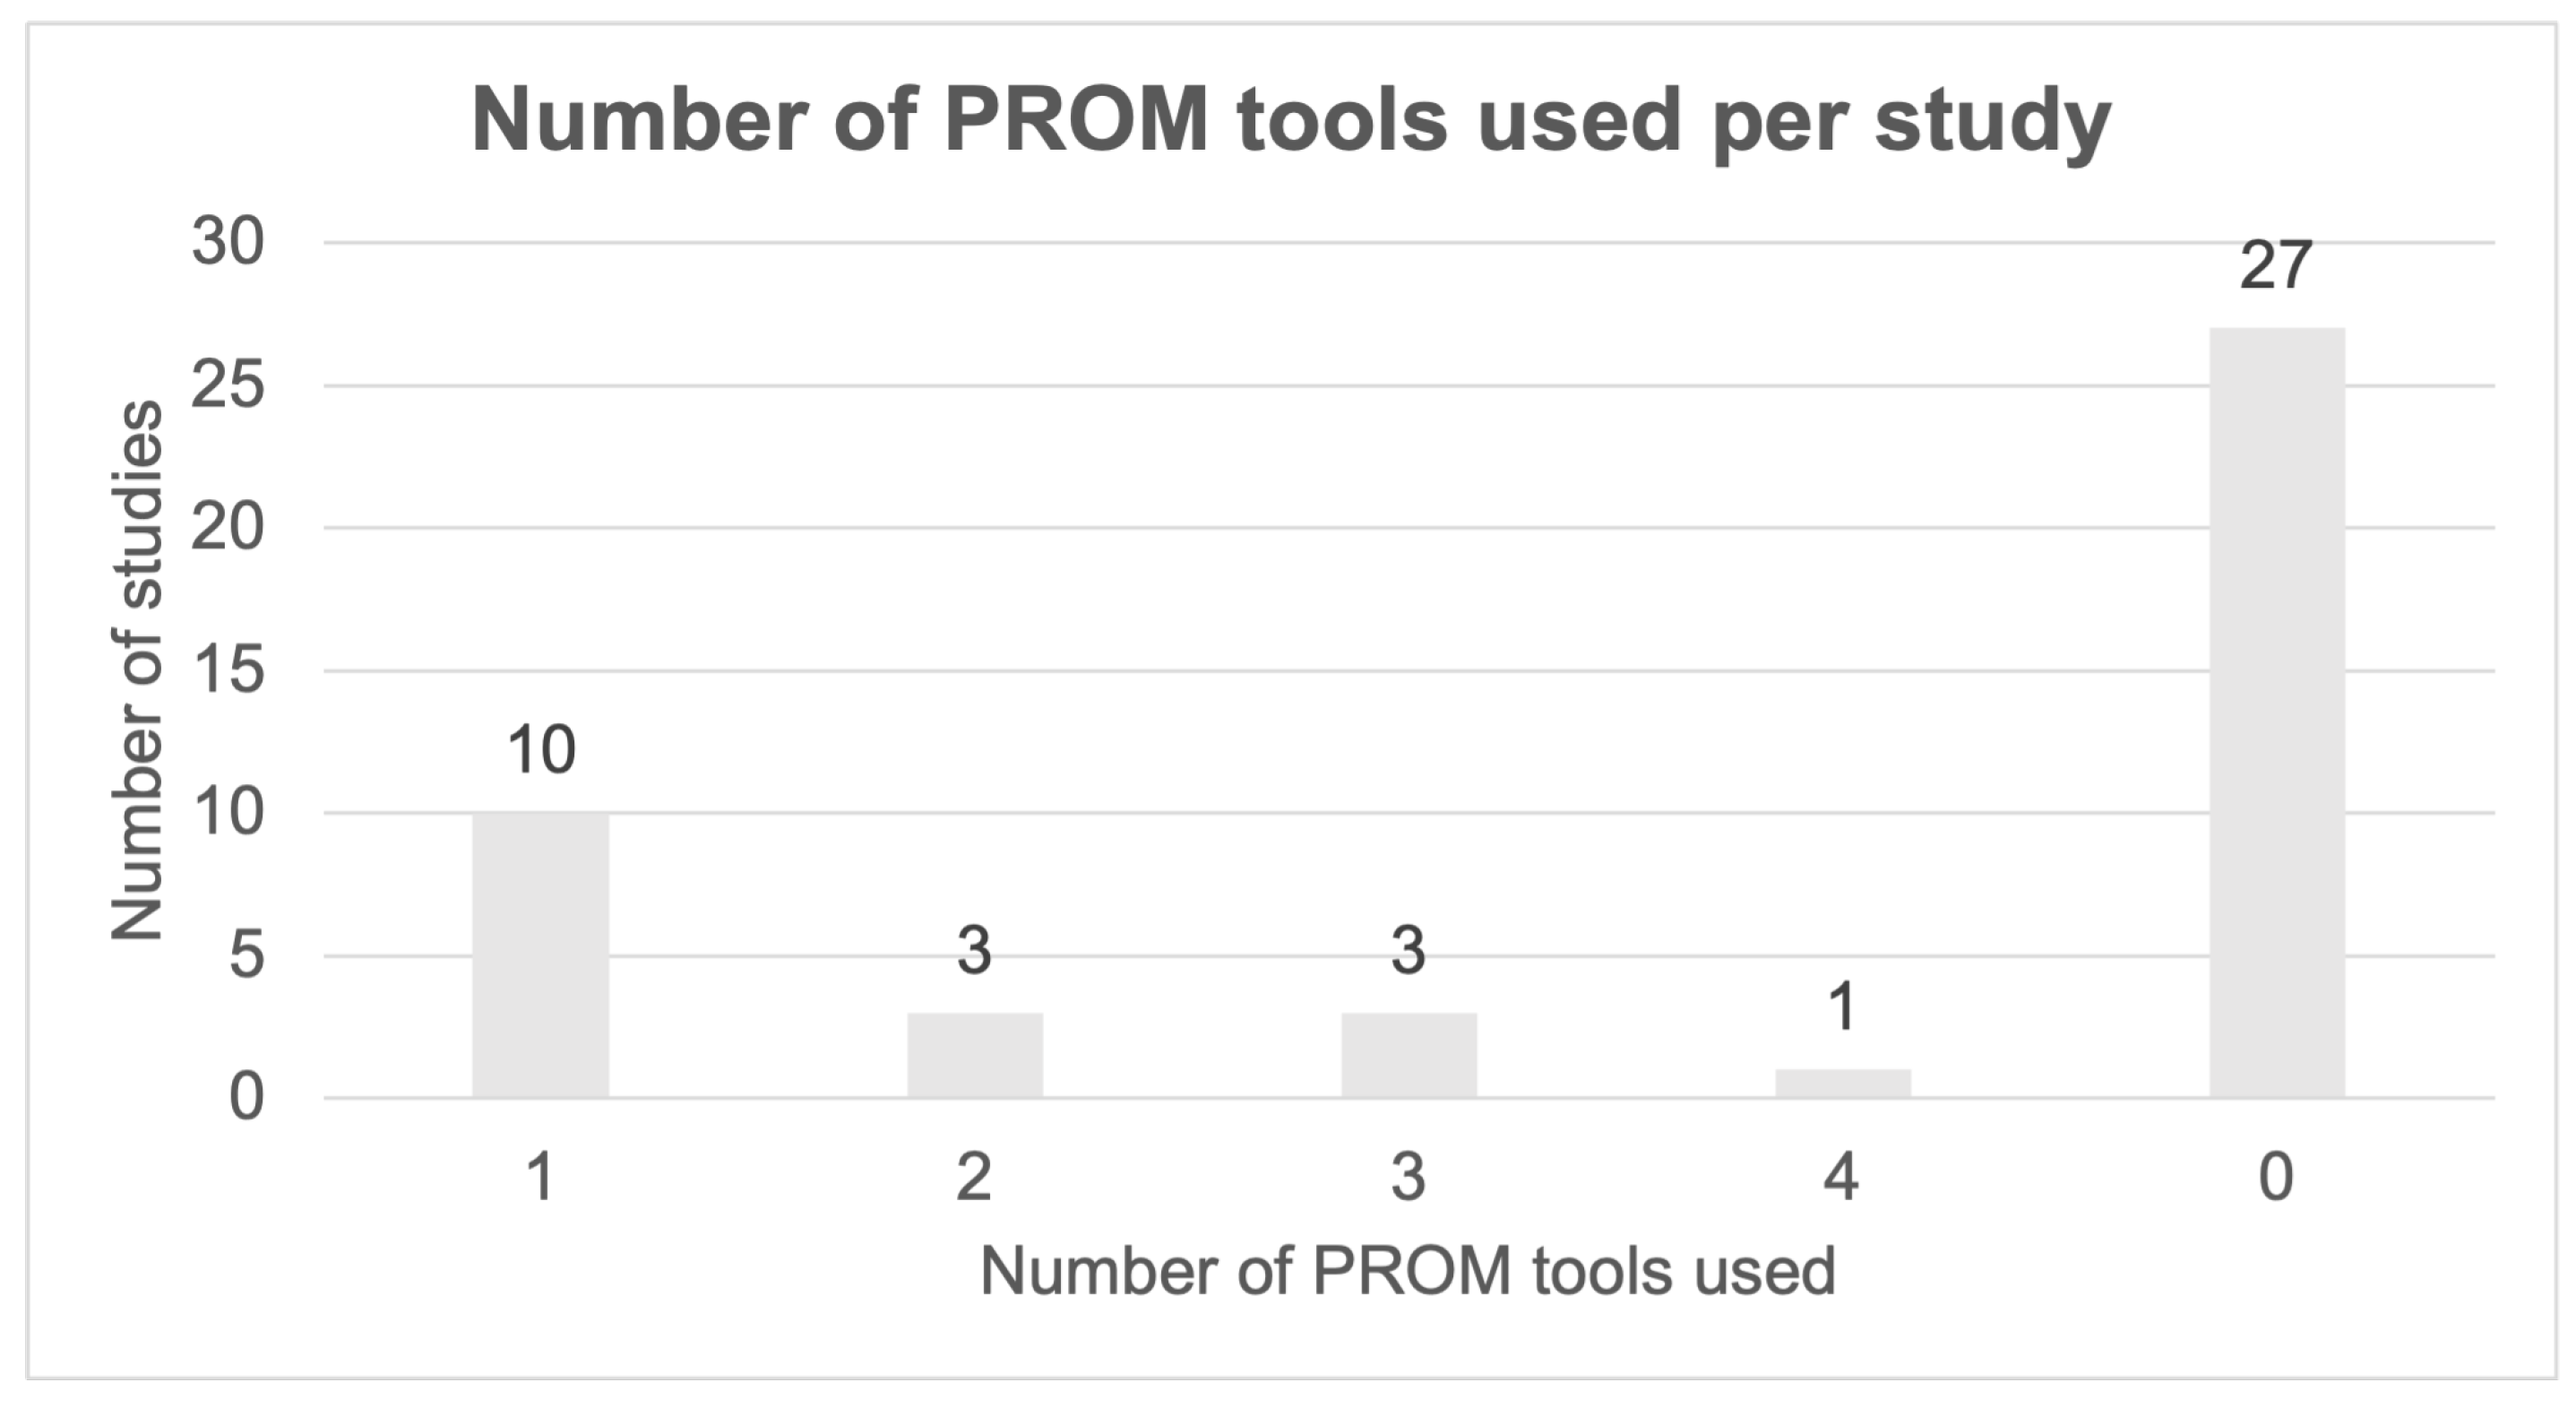The height and width of the screenshot is (1408, 2576).
Task: Click the horizontal axis category label '4'
Action: click(1842, 1177)
